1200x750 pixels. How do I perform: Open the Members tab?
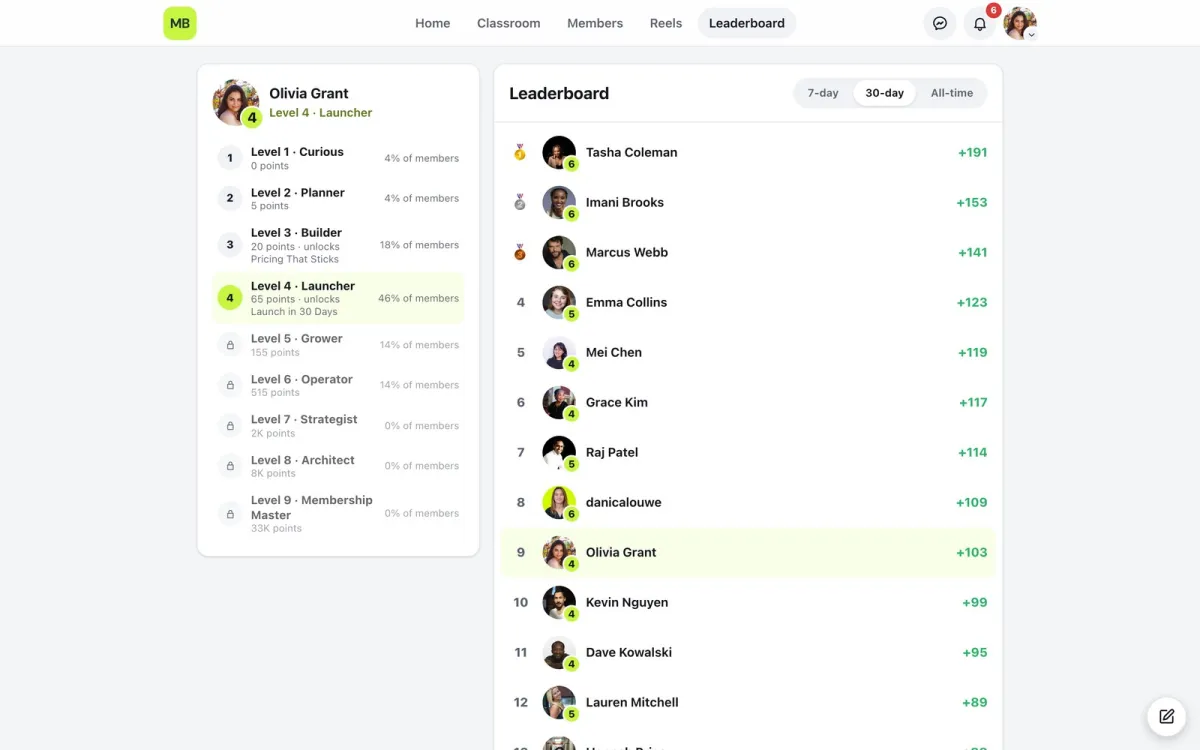pyautogui.click(x=595, y=23)
